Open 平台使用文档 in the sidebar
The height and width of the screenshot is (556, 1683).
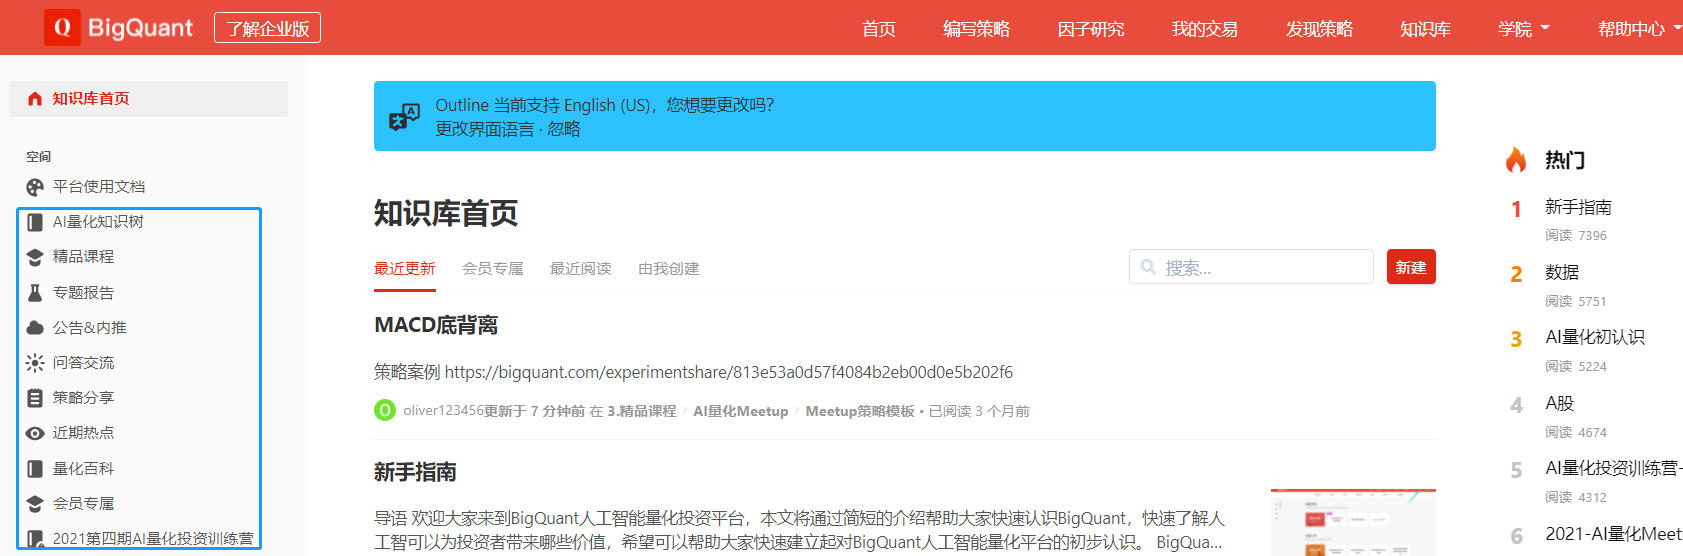pos(99,187)
